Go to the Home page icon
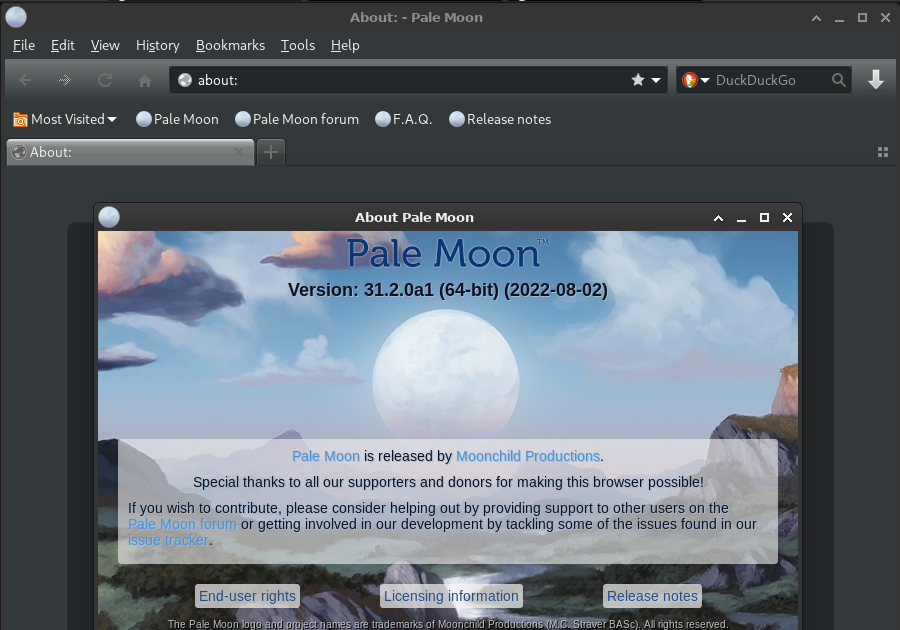This screenshot has width=900, height=630. pos(145,80)
